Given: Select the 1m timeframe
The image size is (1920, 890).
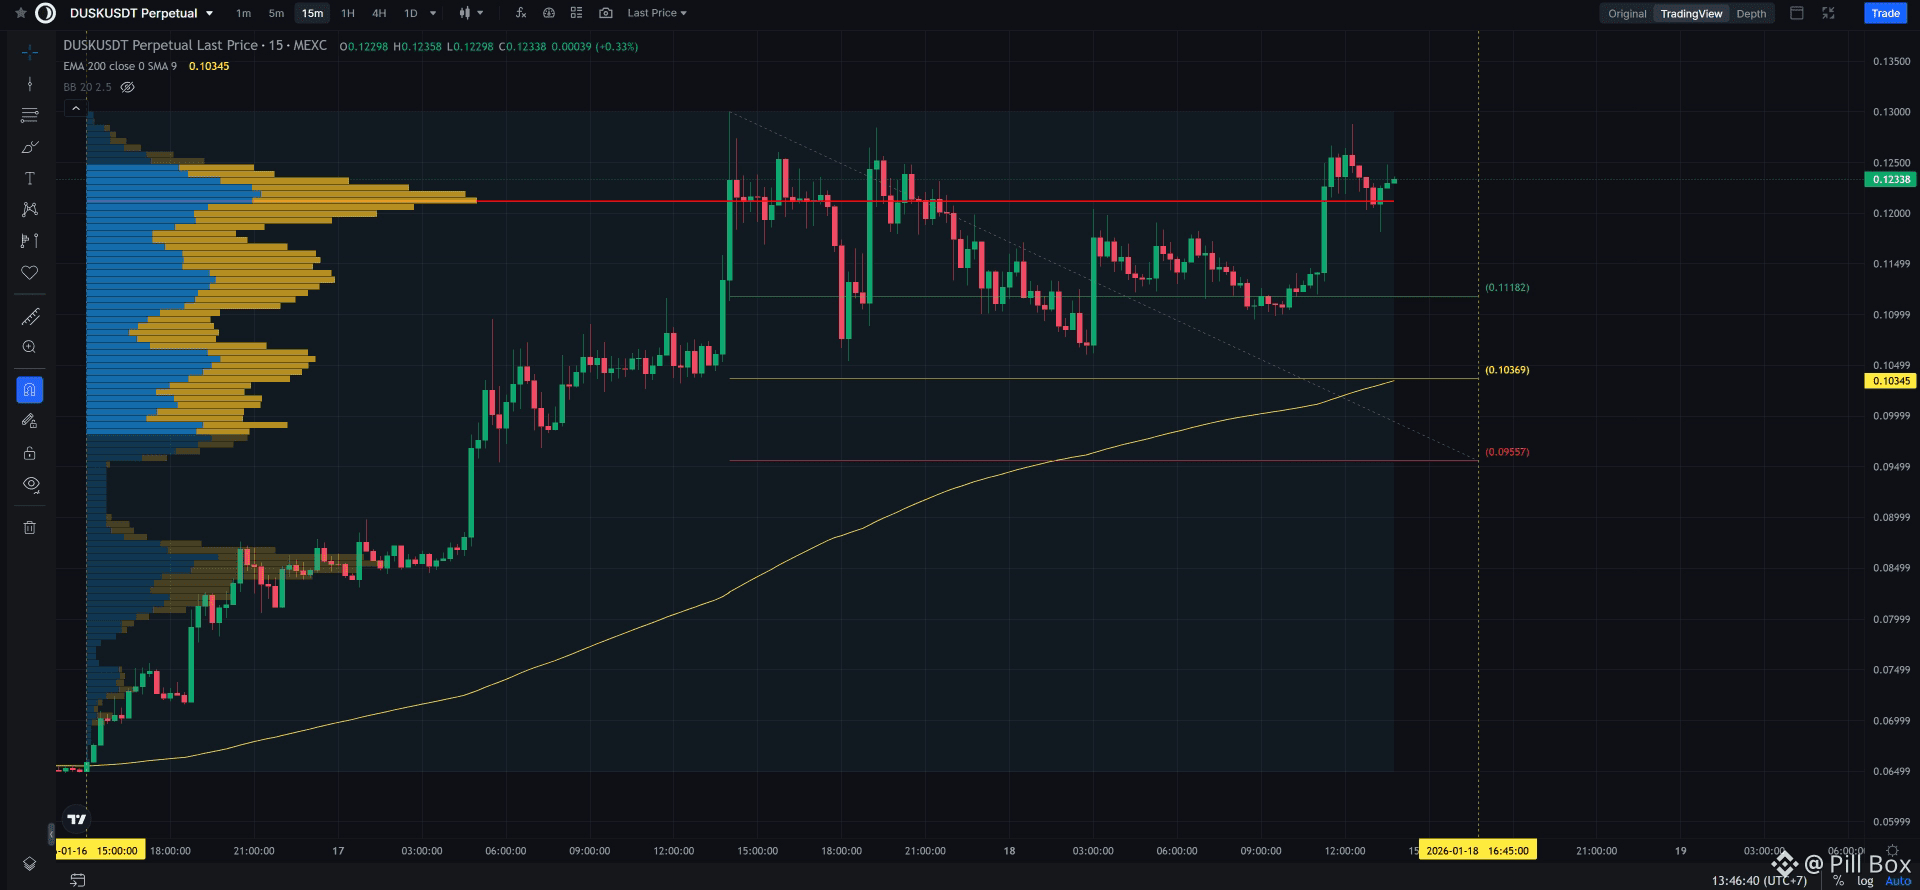Looking at the screenshot, I should 243,13.
